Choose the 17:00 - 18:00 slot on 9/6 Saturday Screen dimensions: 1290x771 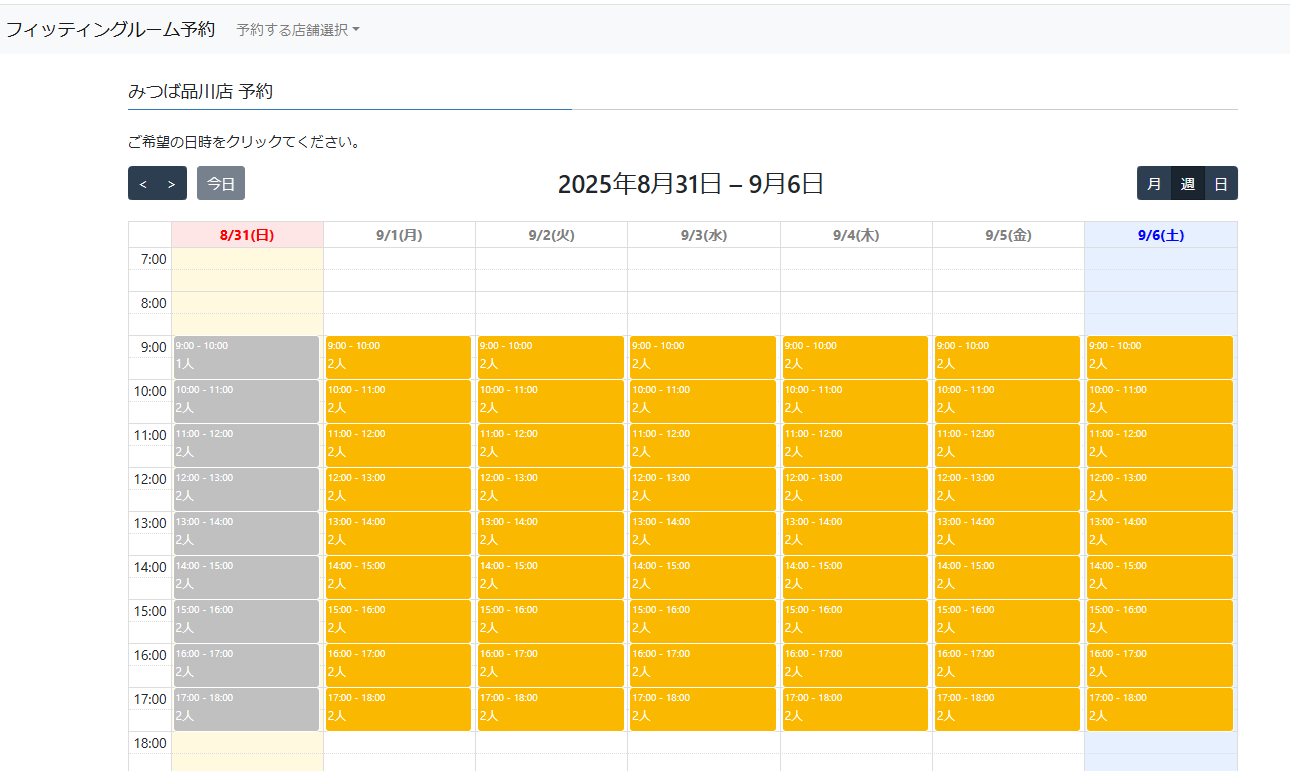1160,709
